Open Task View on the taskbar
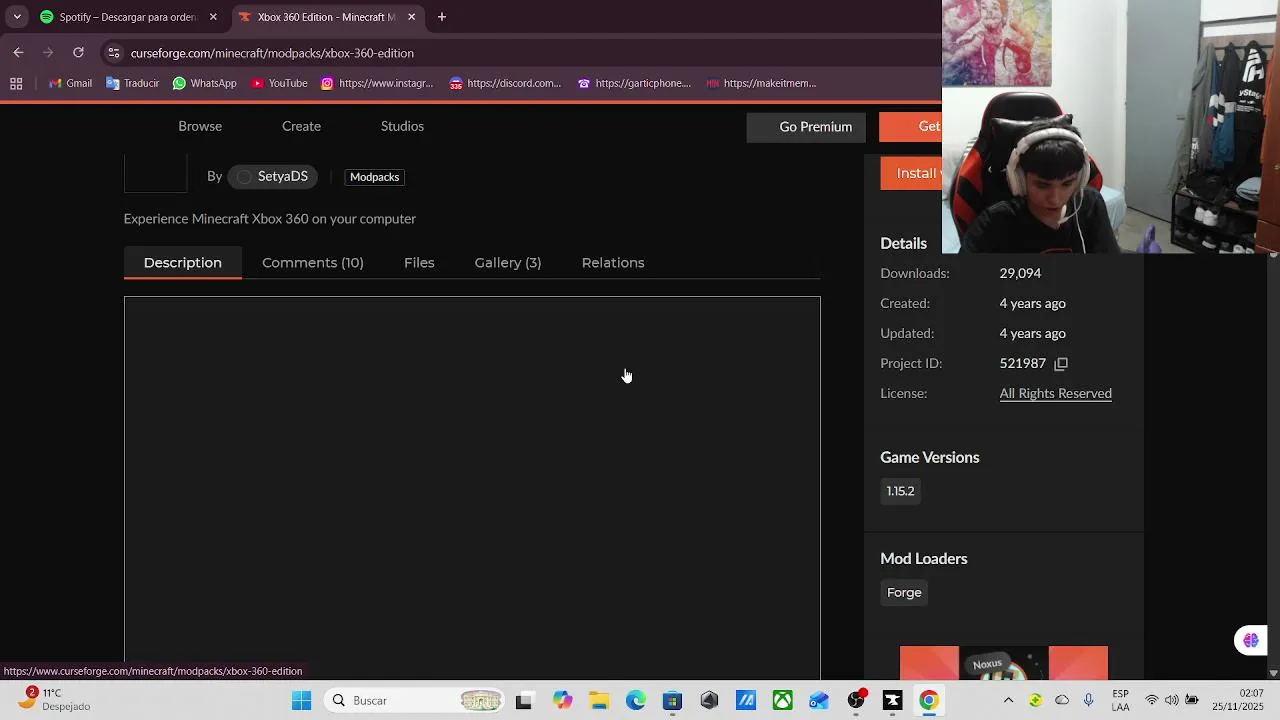The image size is (1280, 720). click(524, 701)
